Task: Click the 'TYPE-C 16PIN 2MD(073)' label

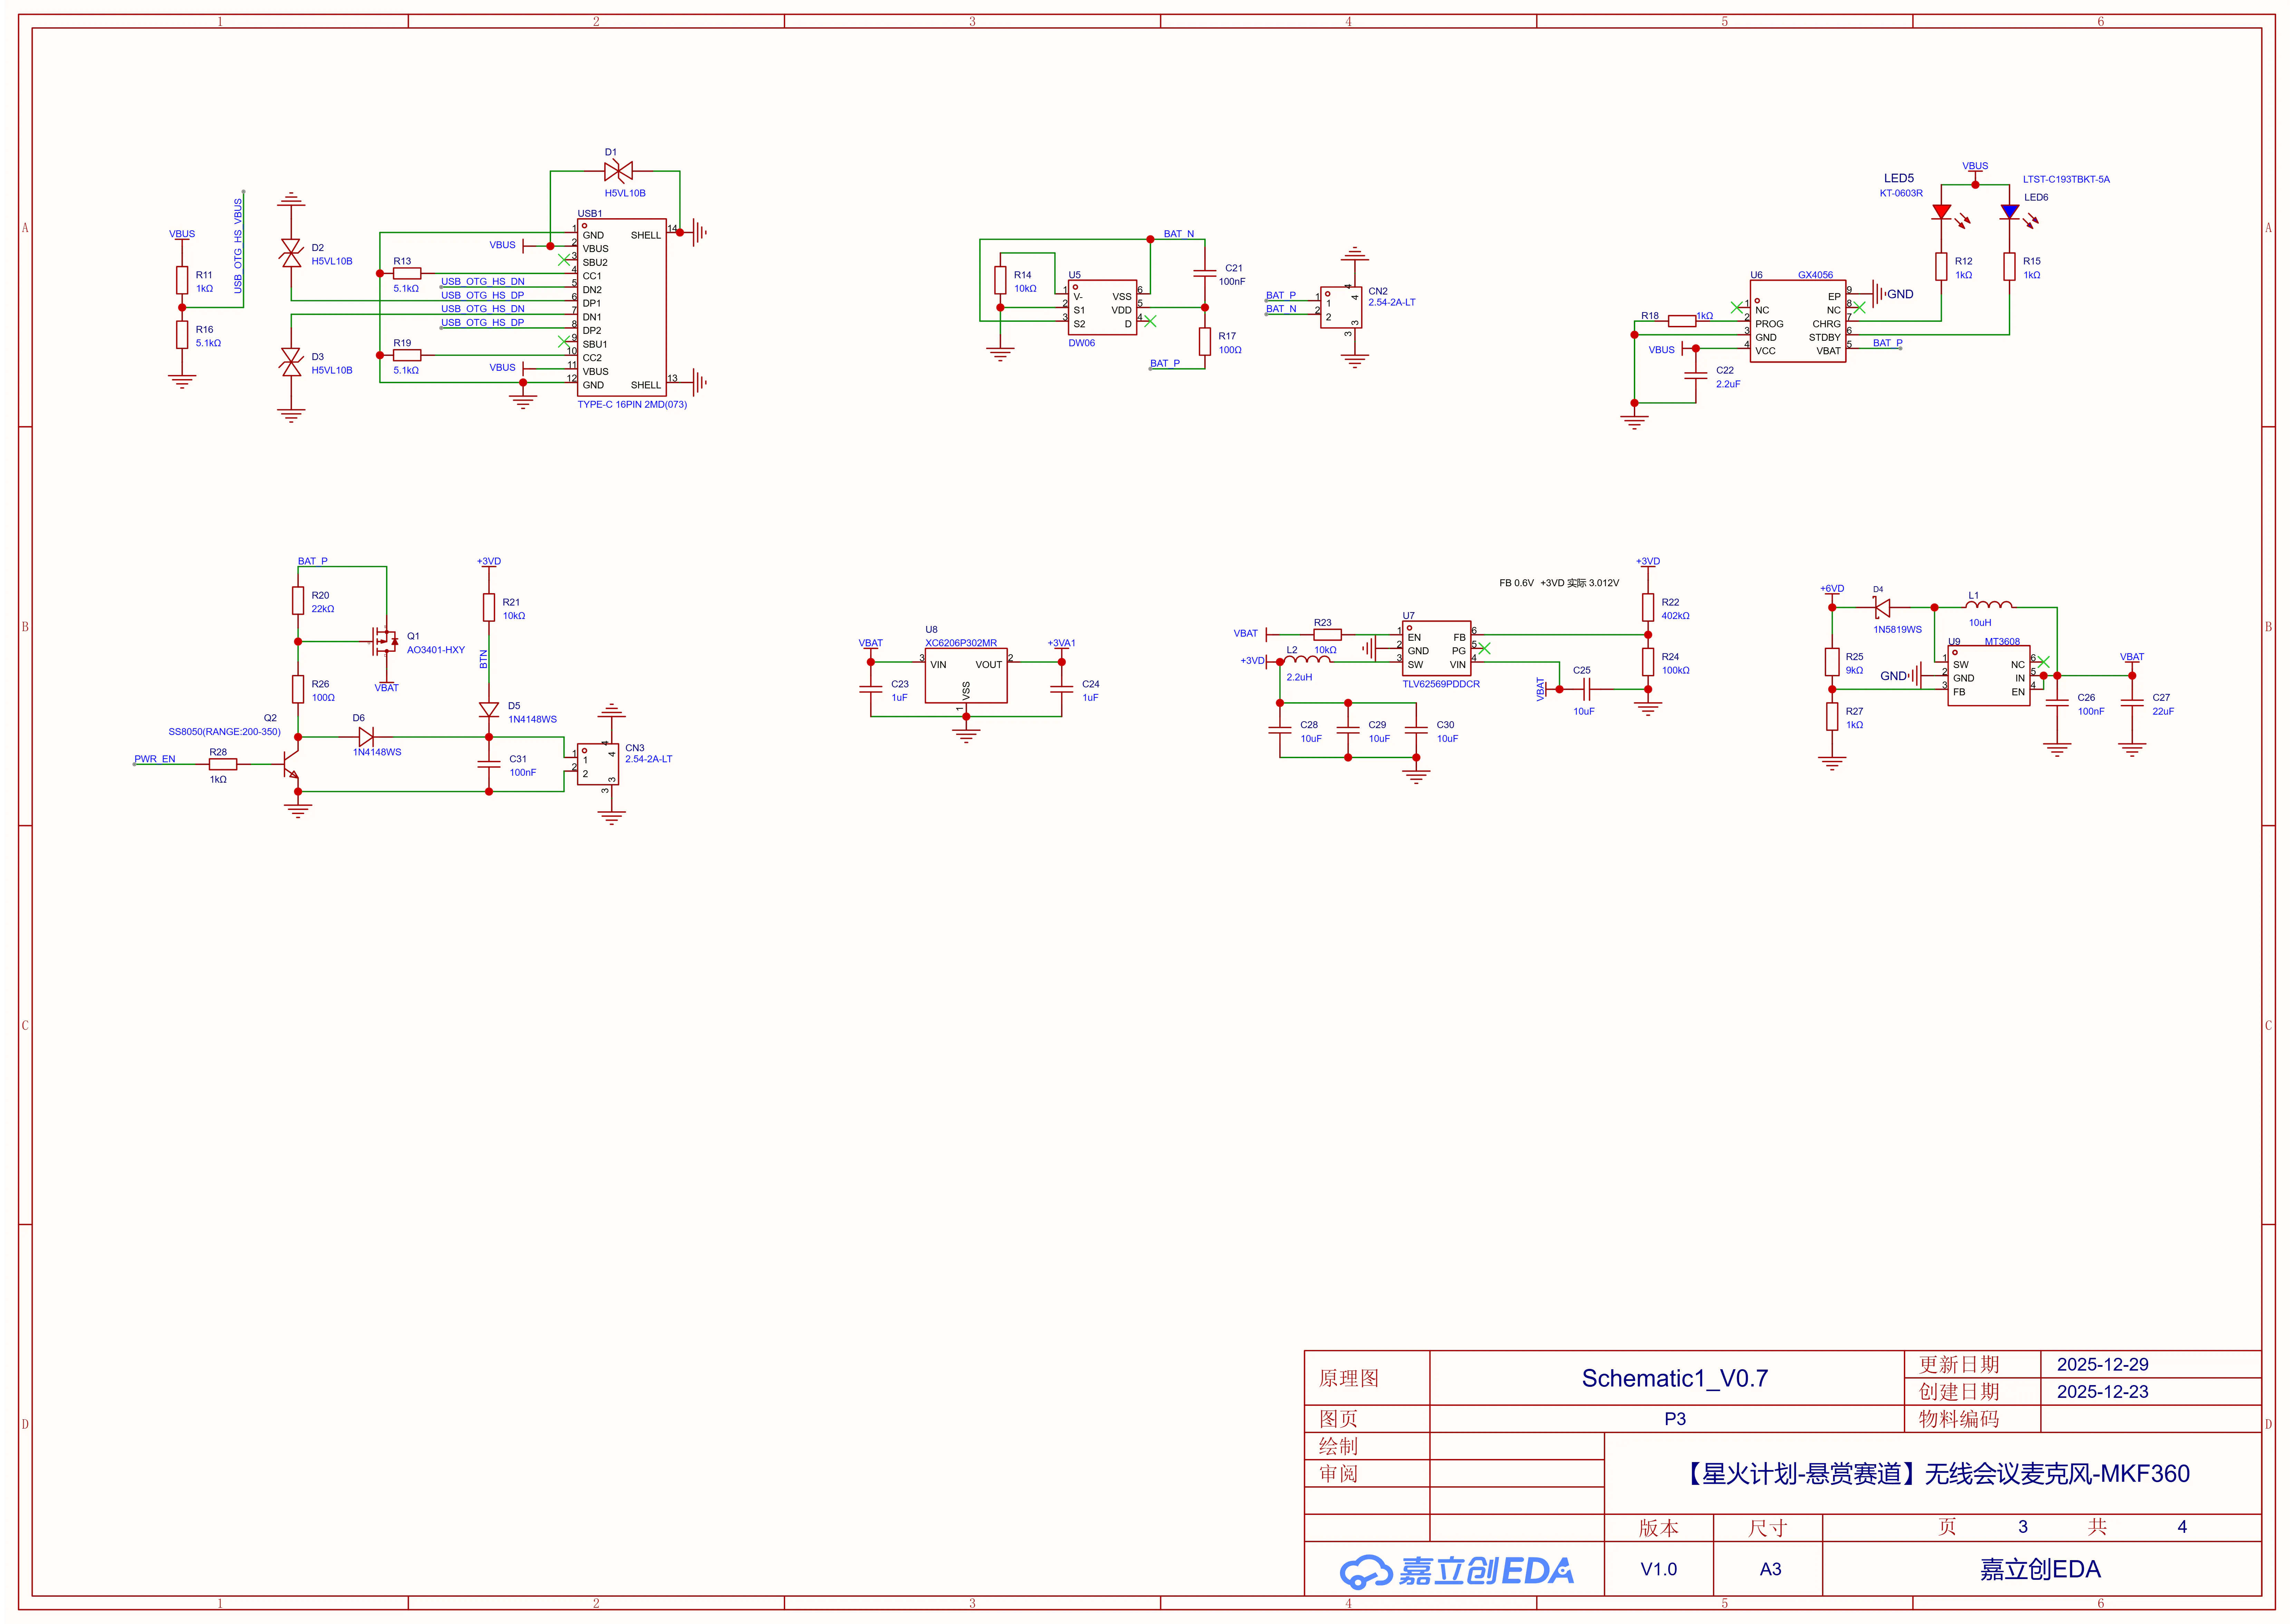Action: pos(632,405)
